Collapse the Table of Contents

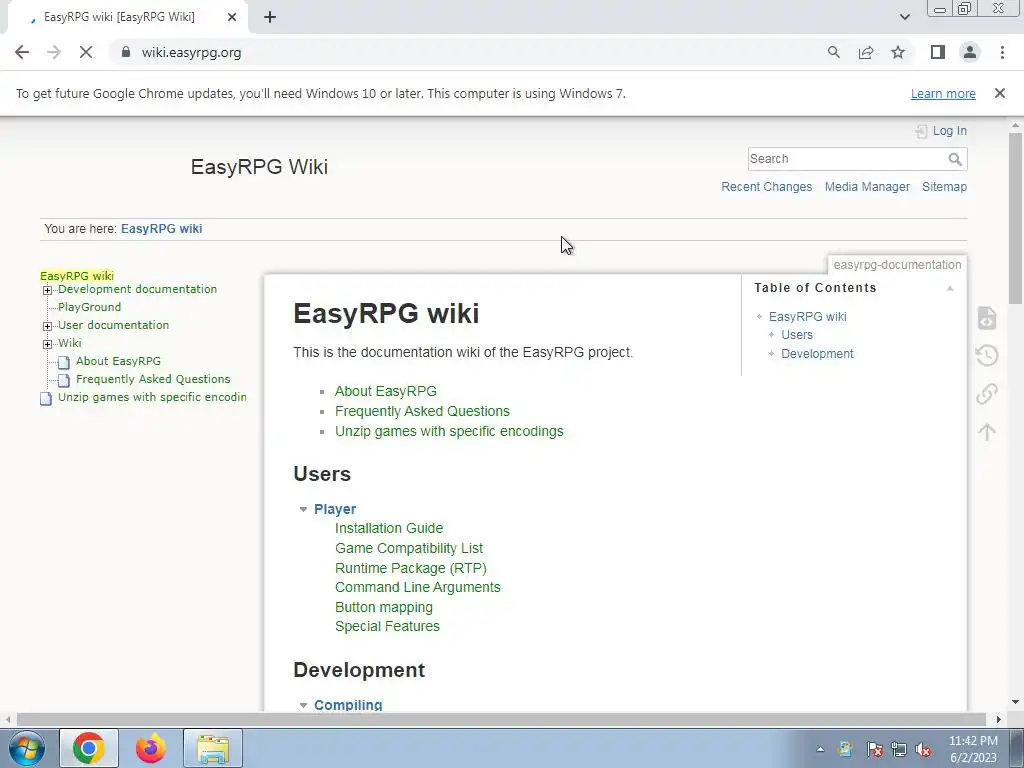(x=950, y=288)
